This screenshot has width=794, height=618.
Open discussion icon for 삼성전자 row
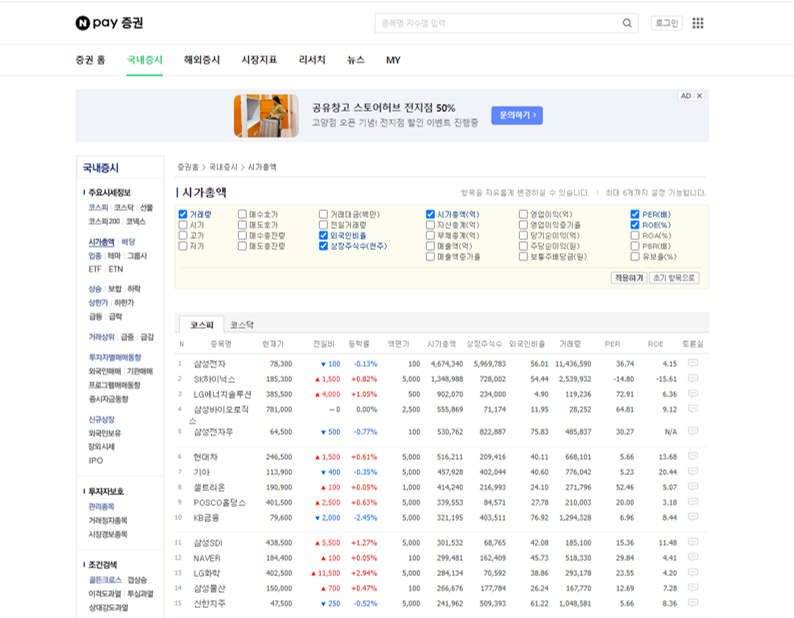coord(693,363)
